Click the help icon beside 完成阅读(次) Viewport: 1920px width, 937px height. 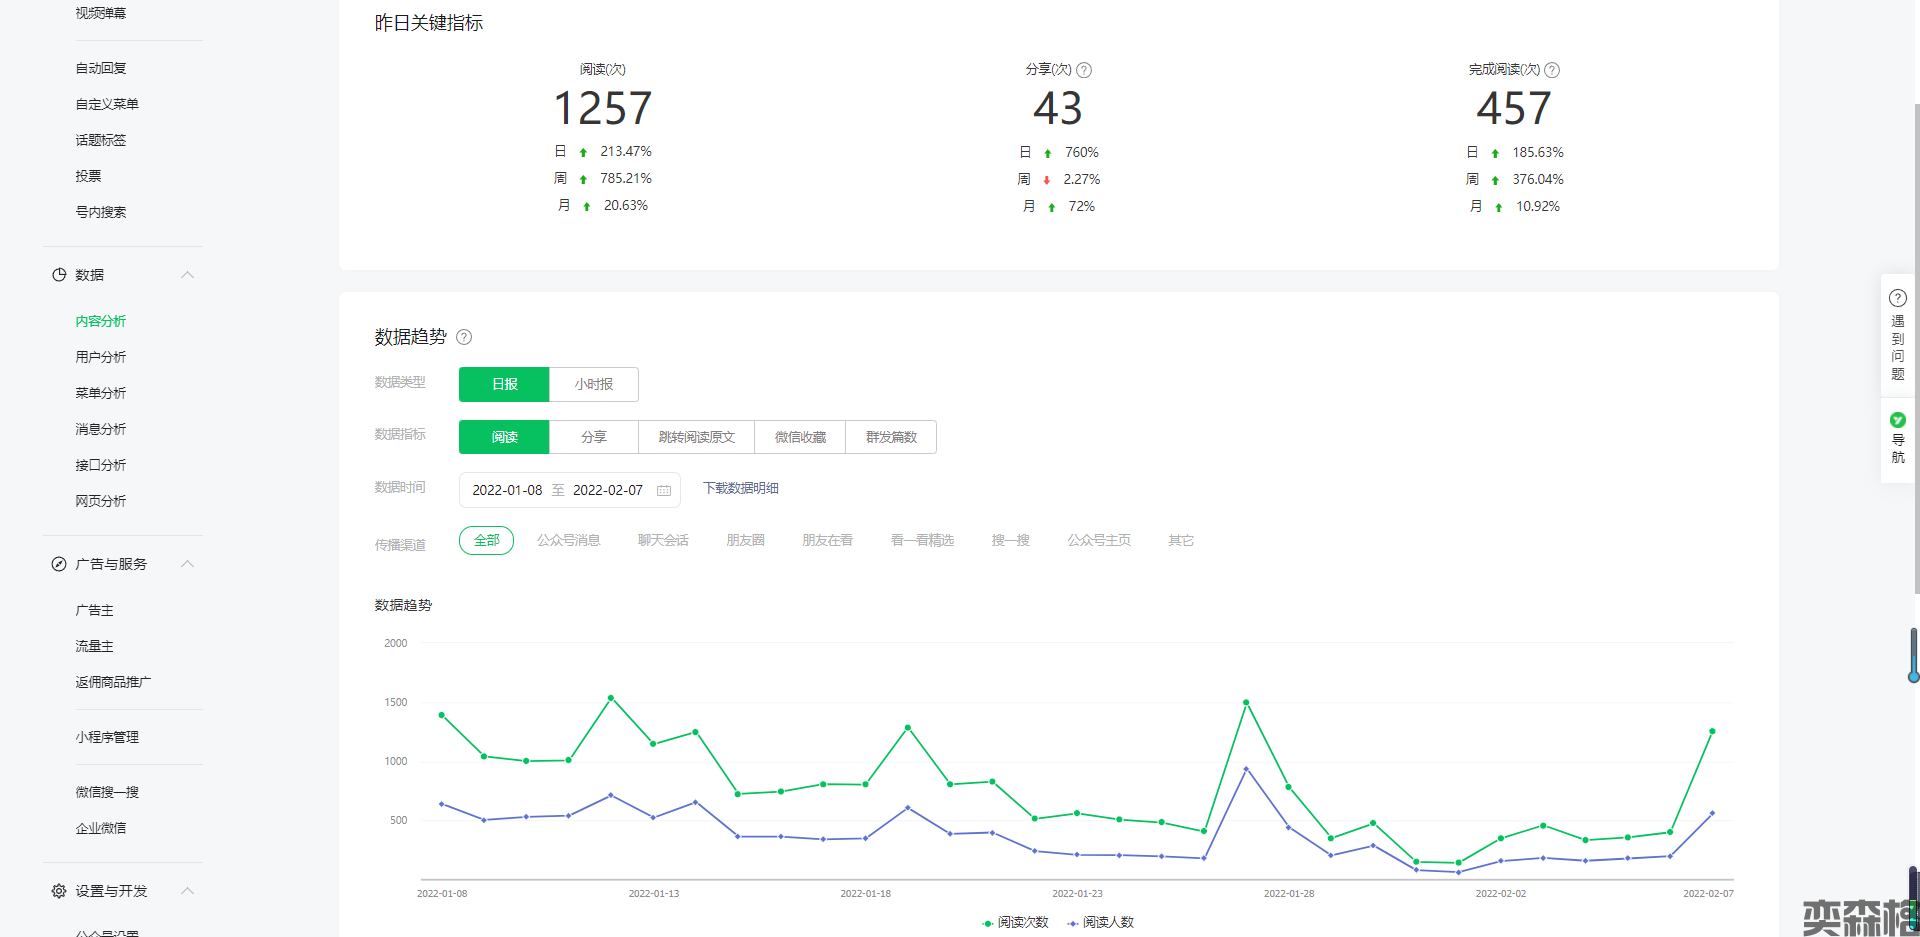(x=1552, y=70)
